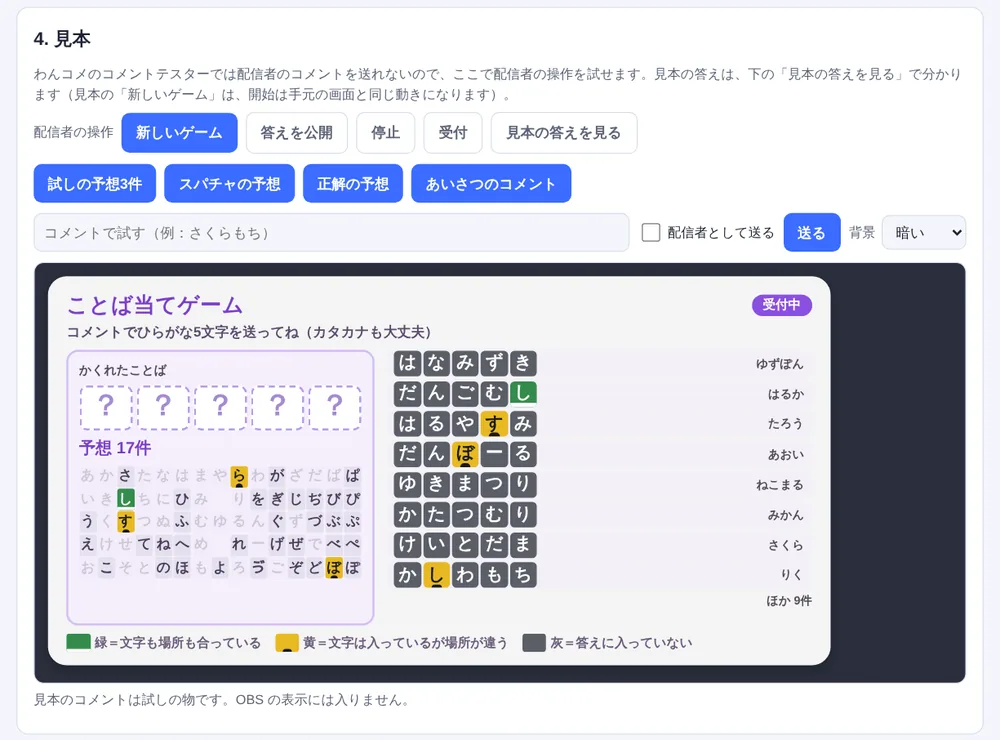Click the あいさつのコメント button

[x=491, y=184]
